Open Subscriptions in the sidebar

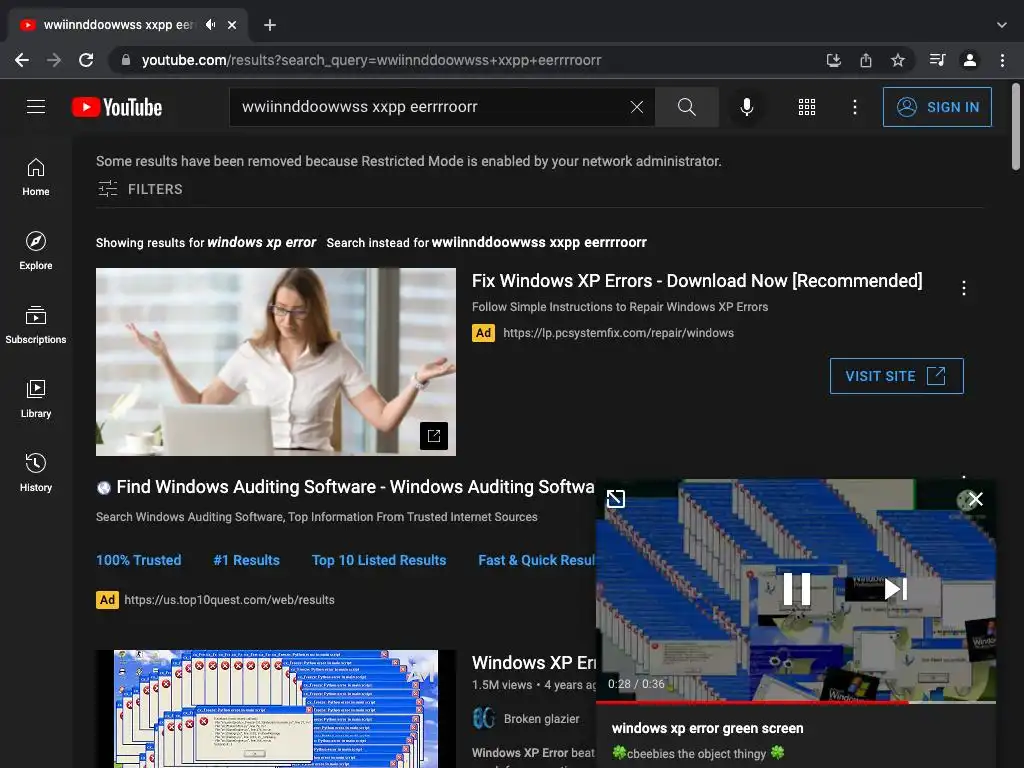(36, 325)
